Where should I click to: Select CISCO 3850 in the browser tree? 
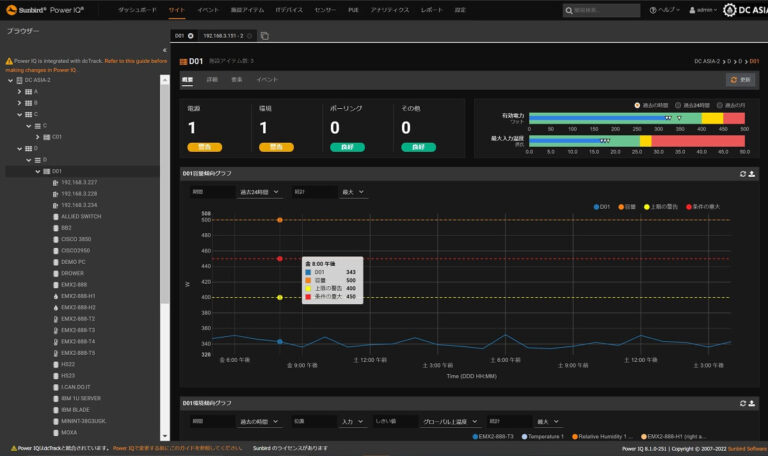pos(75,239)
